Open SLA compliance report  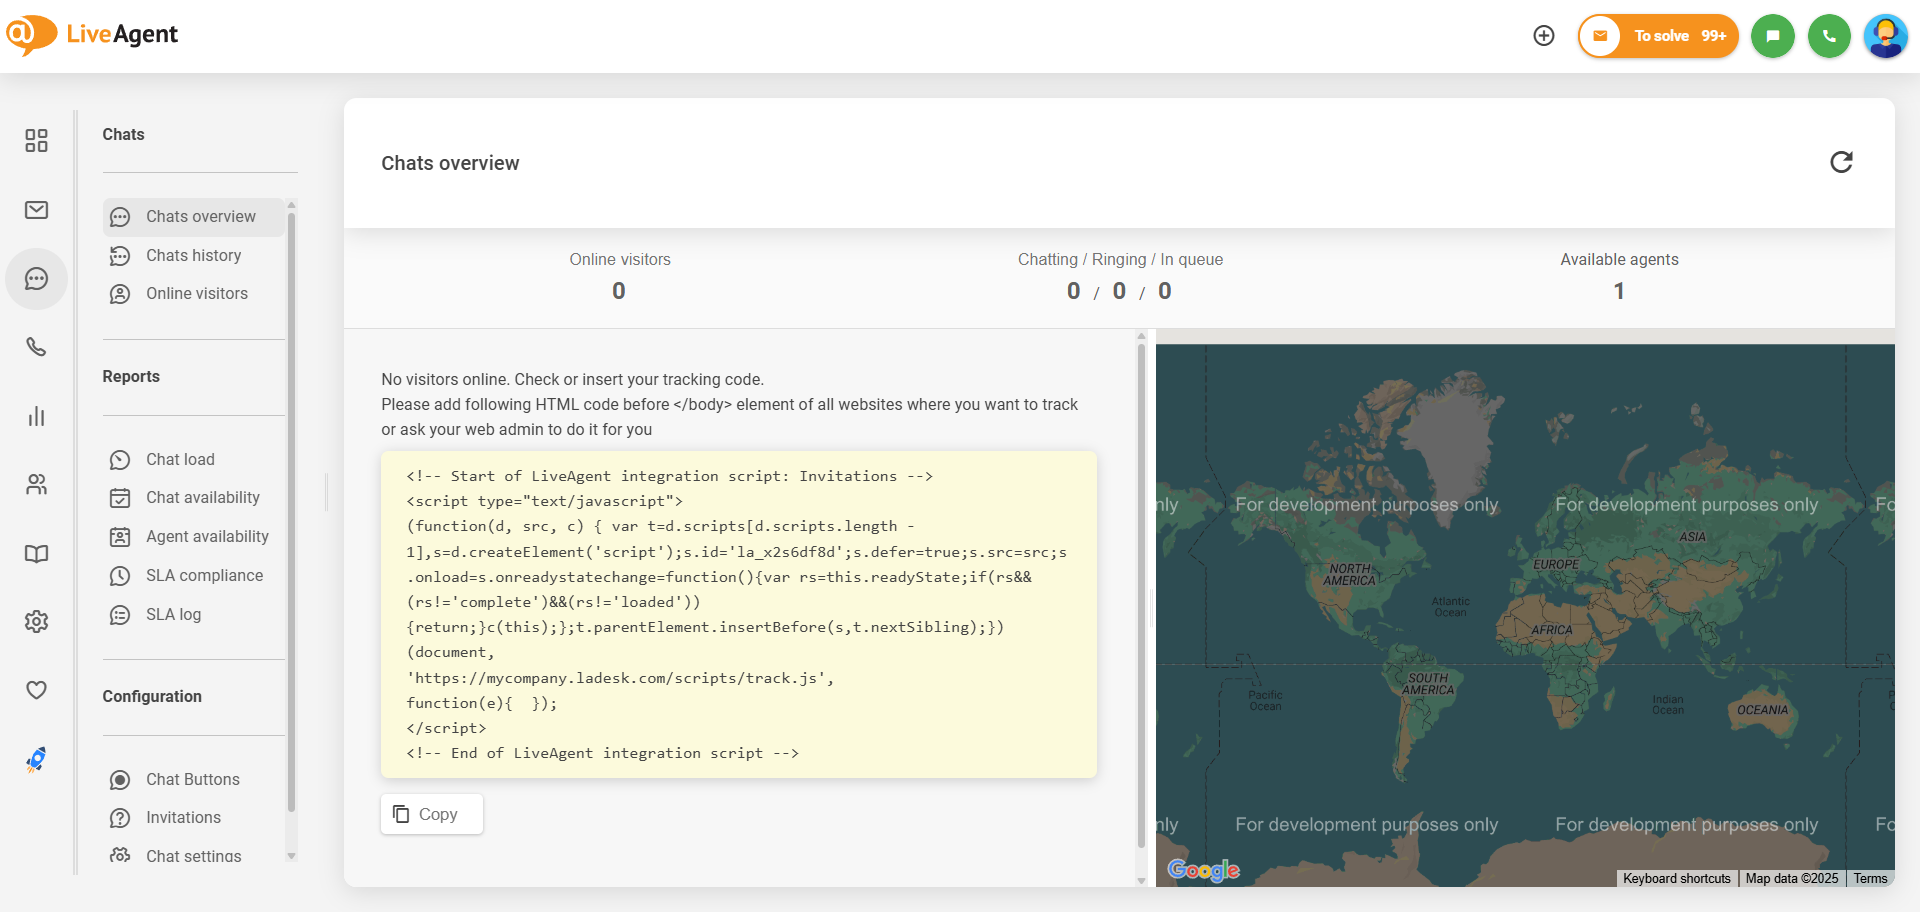[204, 576]
